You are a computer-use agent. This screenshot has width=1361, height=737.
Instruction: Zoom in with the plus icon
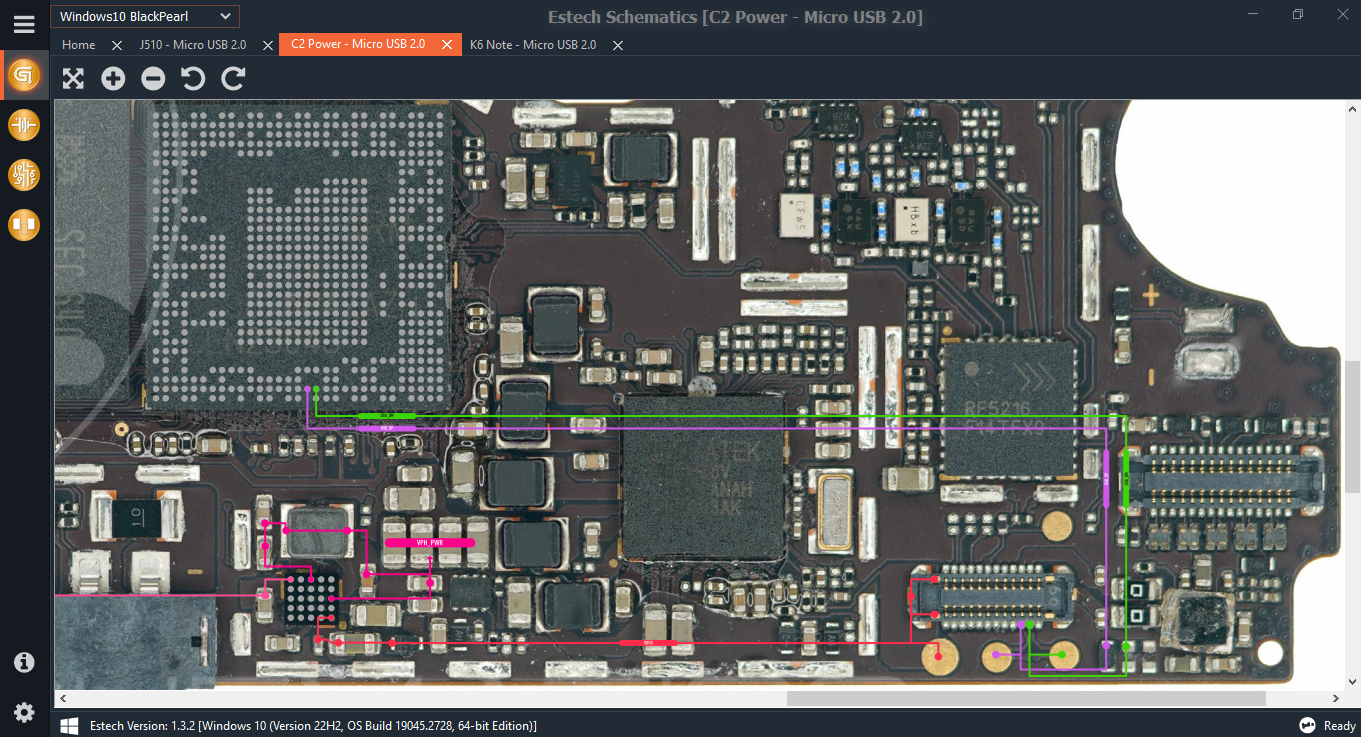(113, 78)
